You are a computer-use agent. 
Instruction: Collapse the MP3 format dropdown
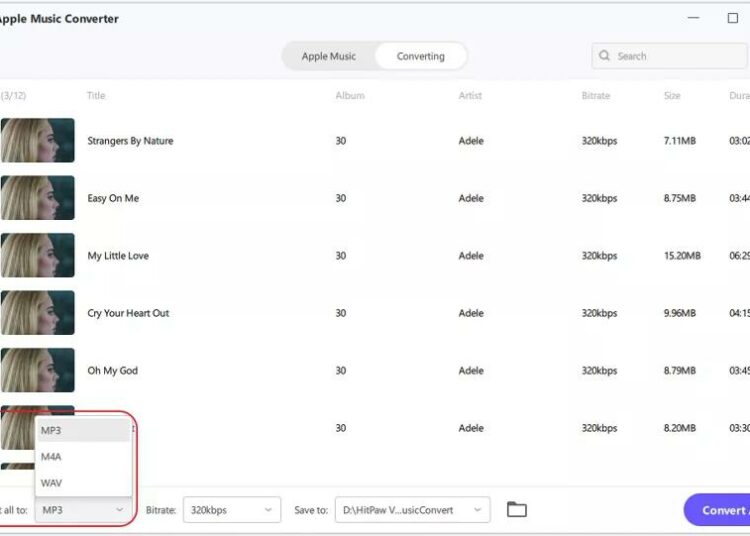click(x=83, y=510)
